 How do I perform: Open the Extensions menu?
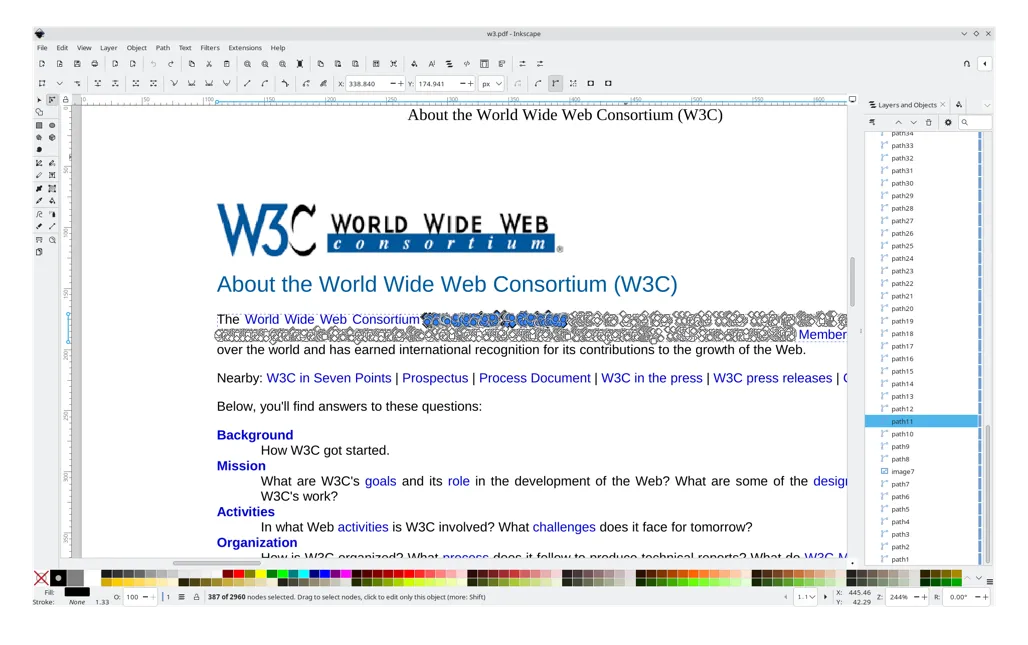coord(244,48)
